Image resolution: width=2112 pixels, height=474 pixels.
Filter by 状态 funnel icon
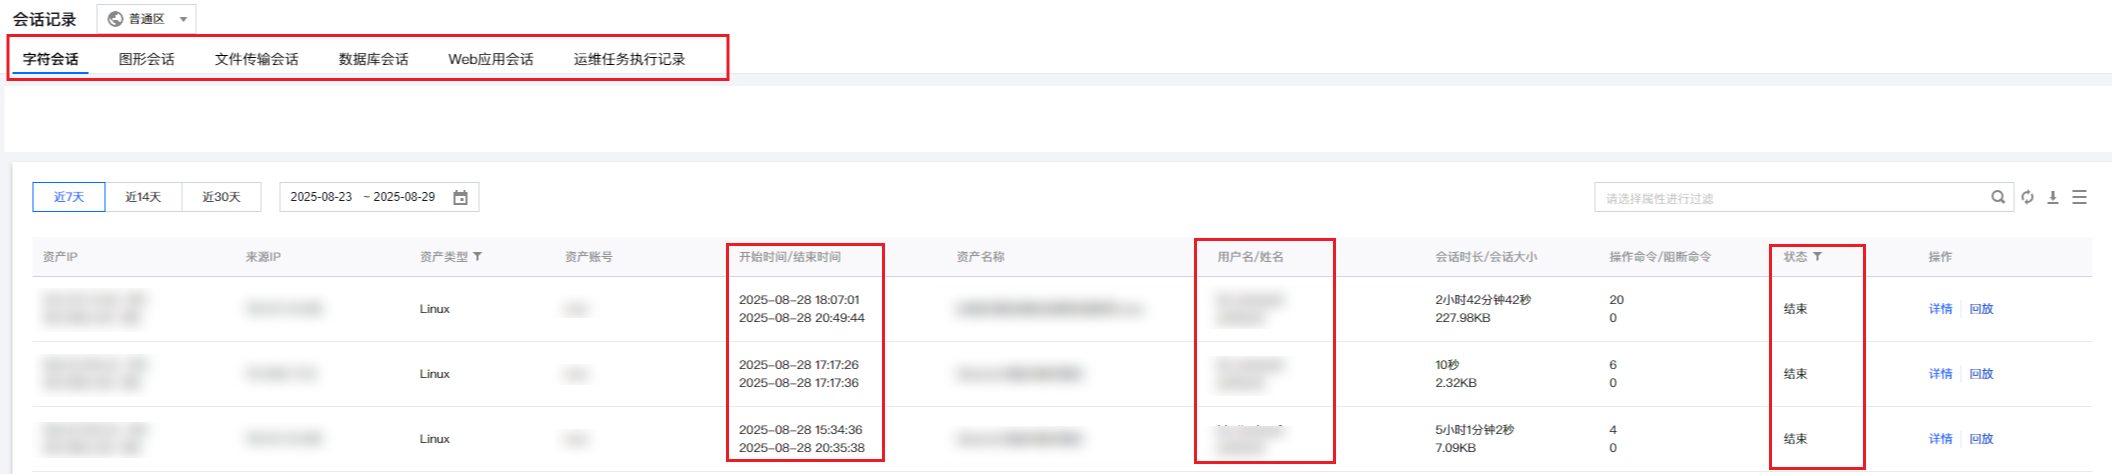(1817, 257)
